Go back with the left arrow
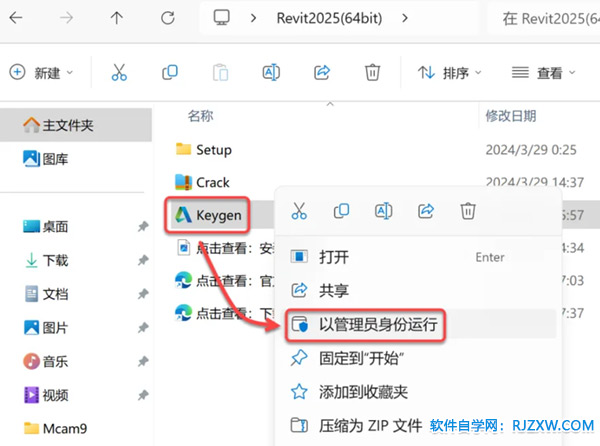The image size is (600, 446). click(x=16, y=18)
